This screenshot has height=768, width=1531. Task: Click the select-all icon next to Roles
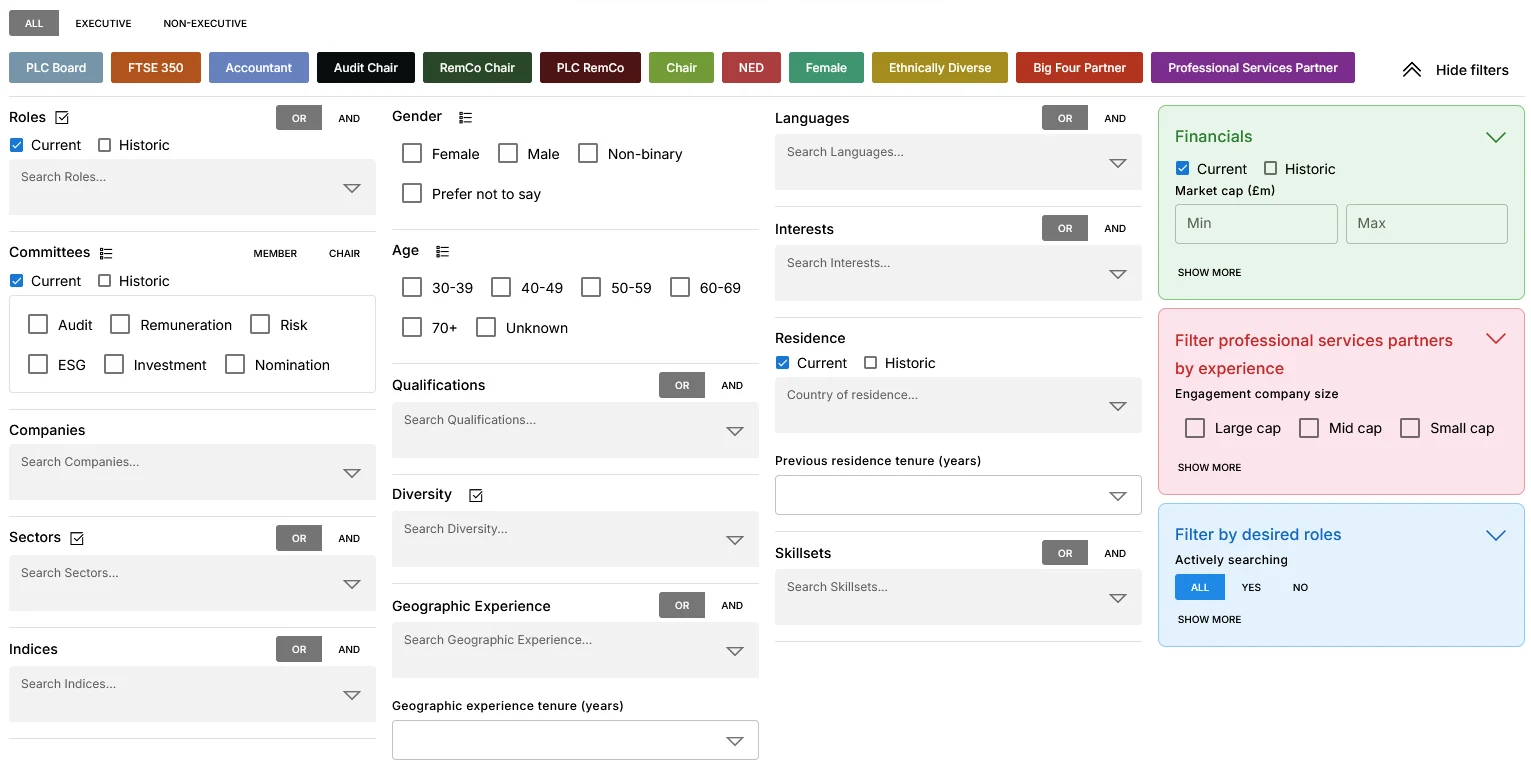[x=62, y=118]
